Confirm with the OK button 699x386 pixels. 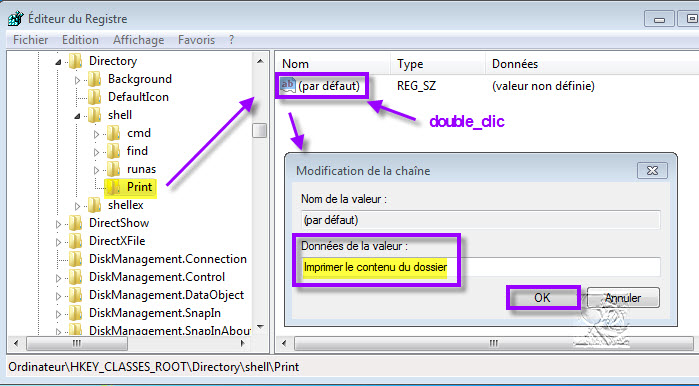tap(543, 298)
